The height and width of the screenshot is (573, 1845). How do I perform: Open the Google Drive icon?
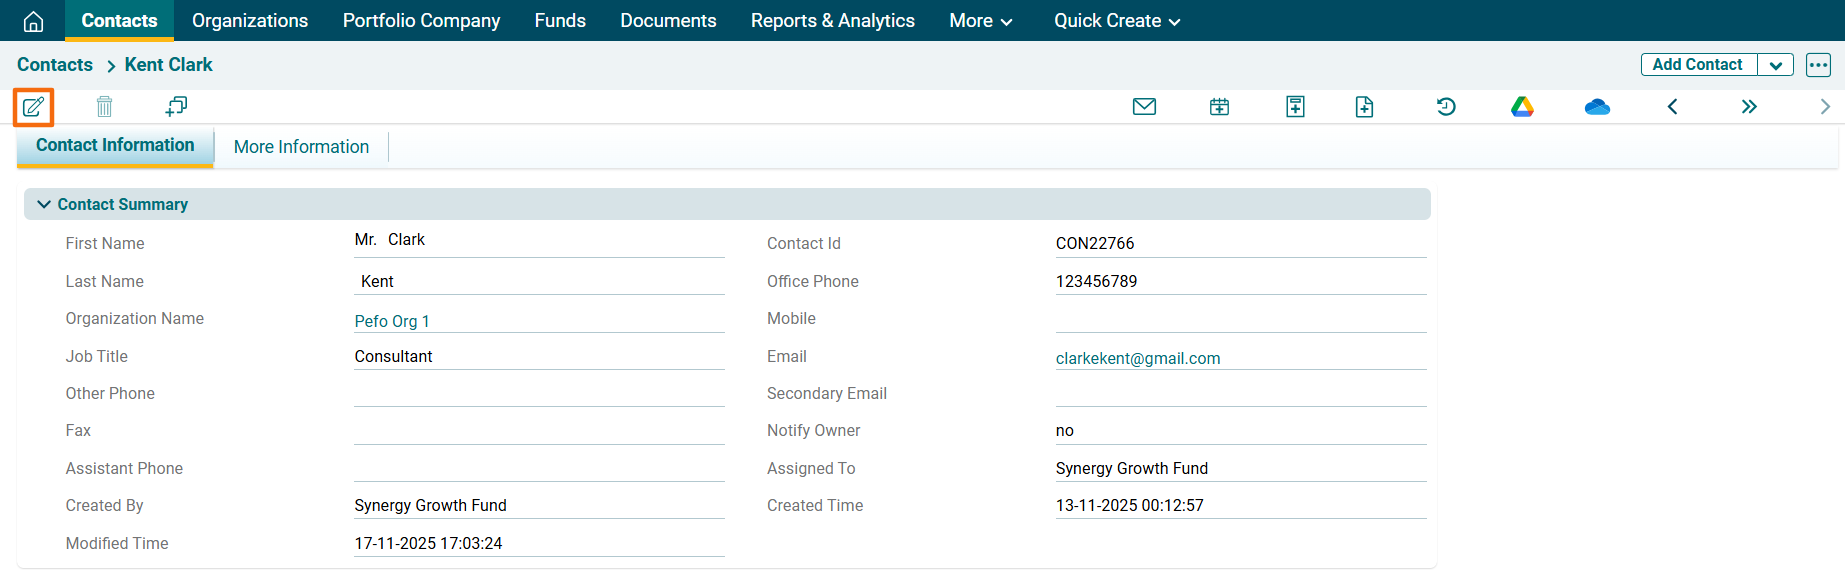click(x=1522, y=107)
